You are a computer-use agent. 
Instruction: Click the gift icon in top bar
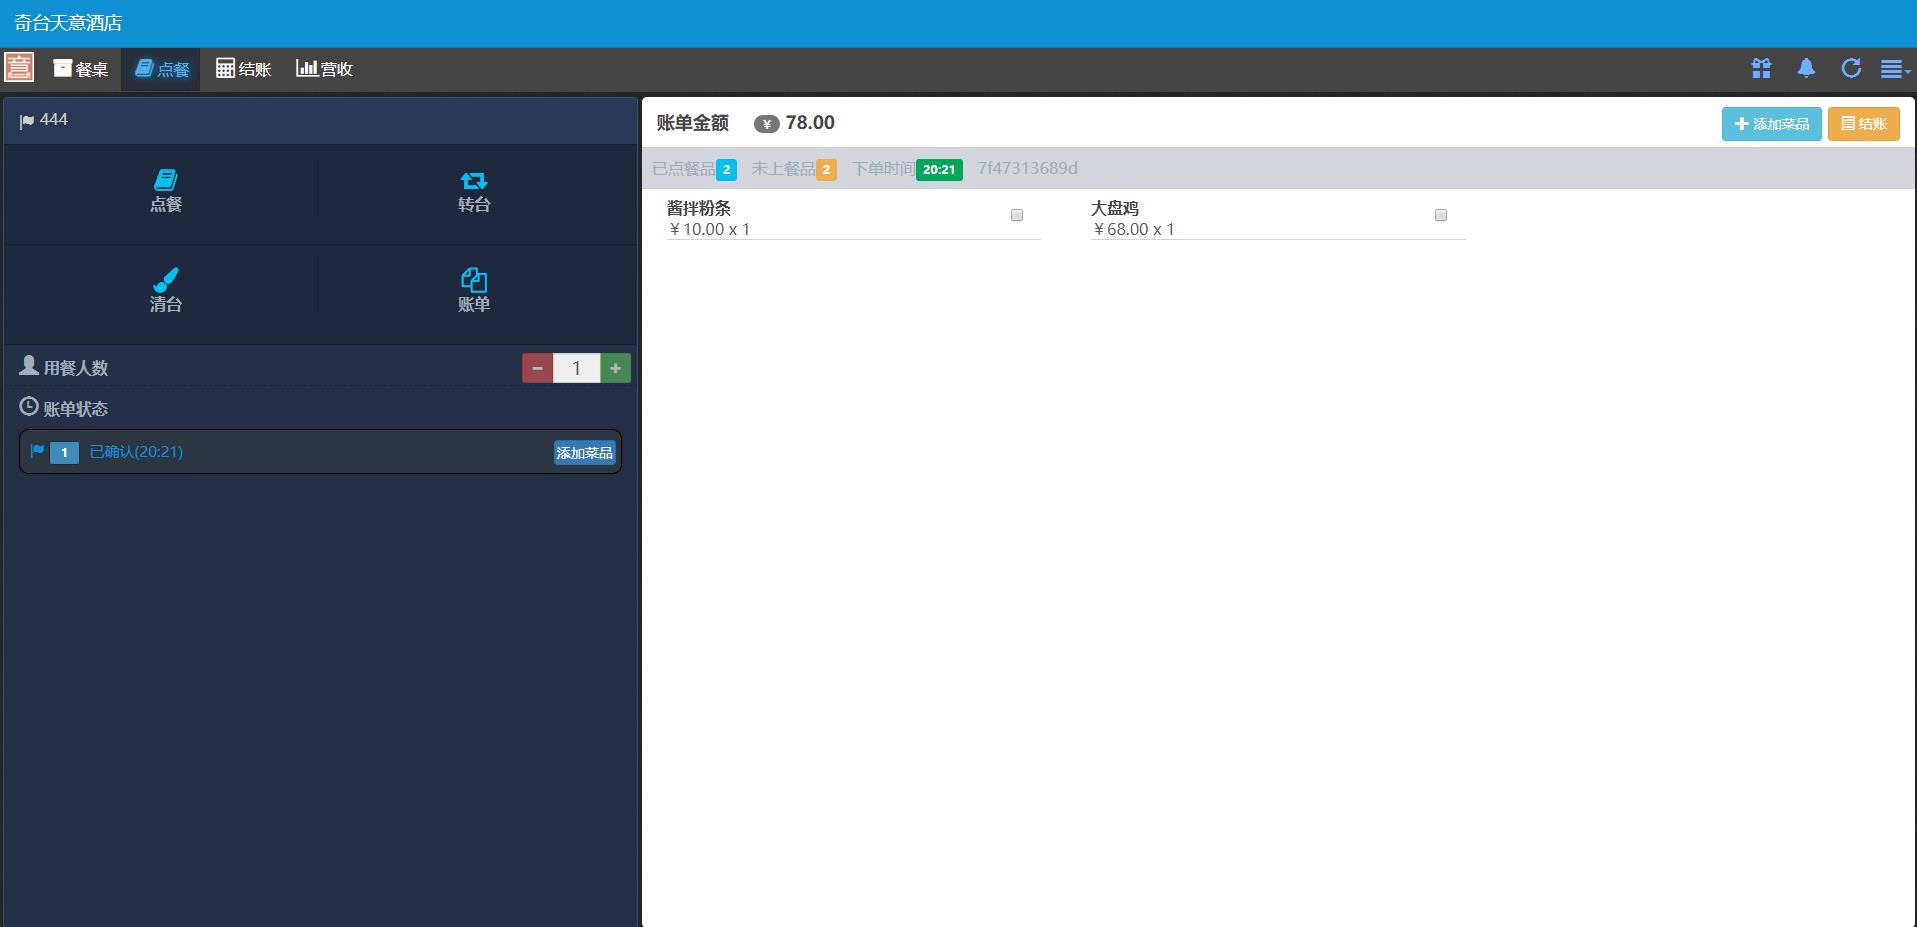(x=1761, y=68)
